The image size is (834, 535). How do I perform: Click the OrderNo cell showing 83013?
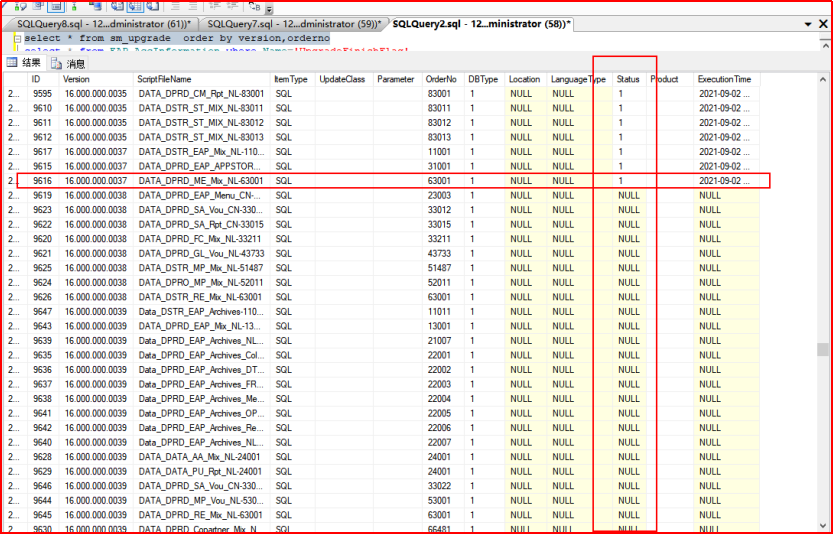[438, 137]
